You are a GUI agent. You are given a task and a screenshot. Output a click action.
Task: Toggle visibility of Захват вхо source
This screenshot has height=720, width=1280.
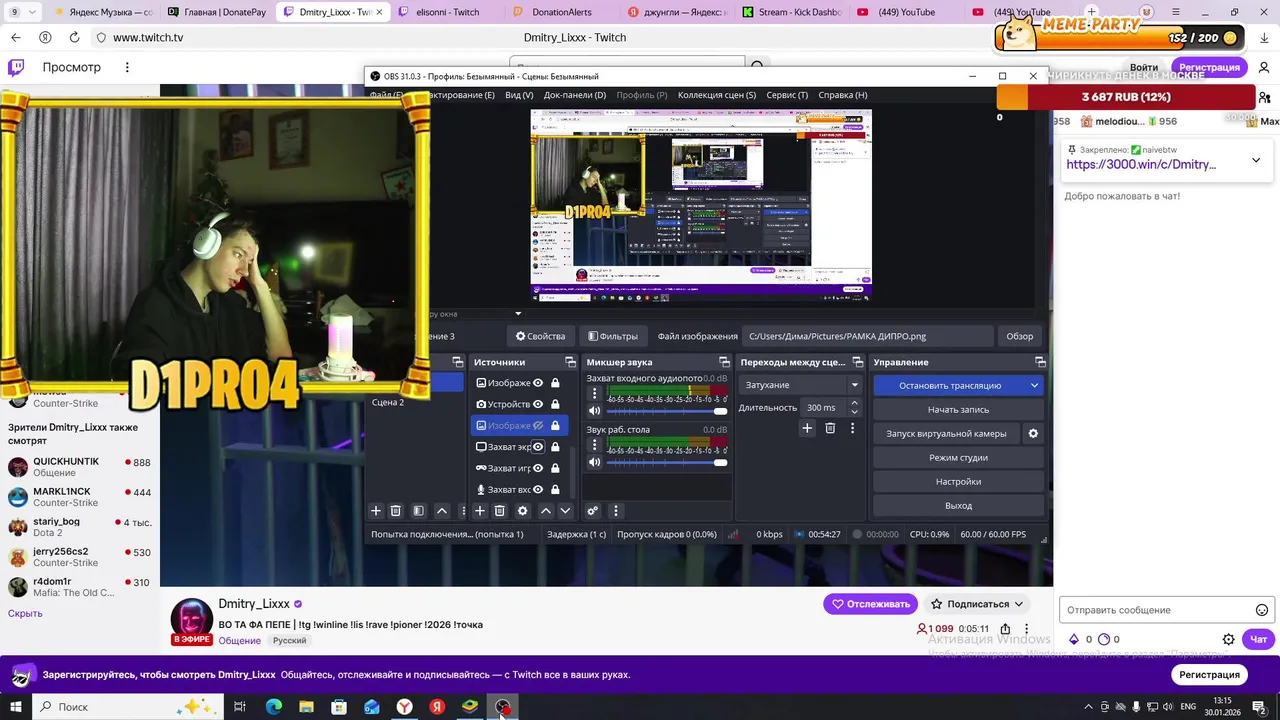pyautogui.click(x=538, y=490)
